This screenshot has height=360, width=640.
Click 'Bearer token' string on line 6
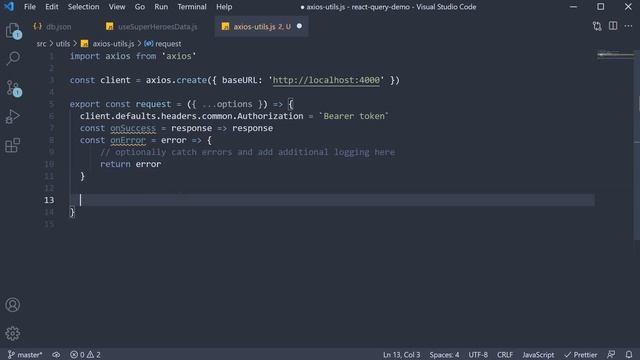coord(354,116)
